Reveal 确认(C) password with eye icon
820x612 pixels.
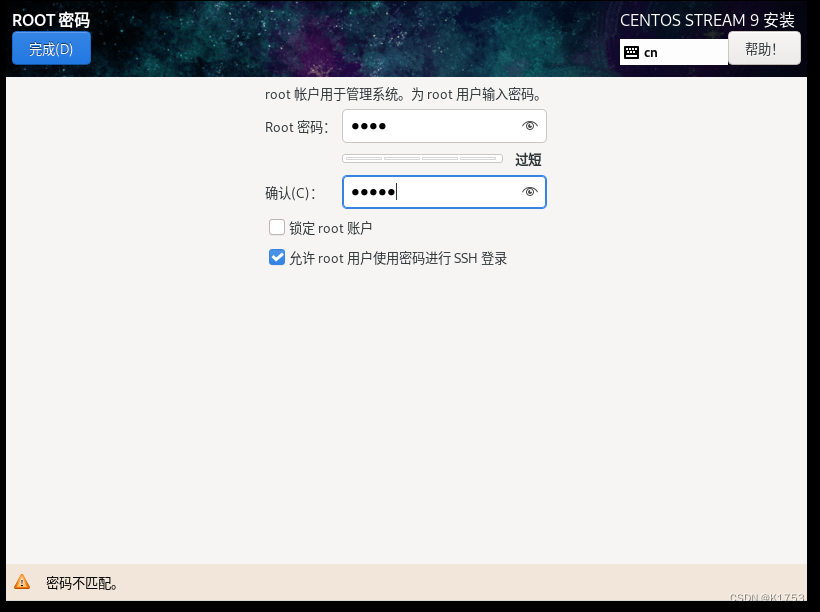point(529,192)
